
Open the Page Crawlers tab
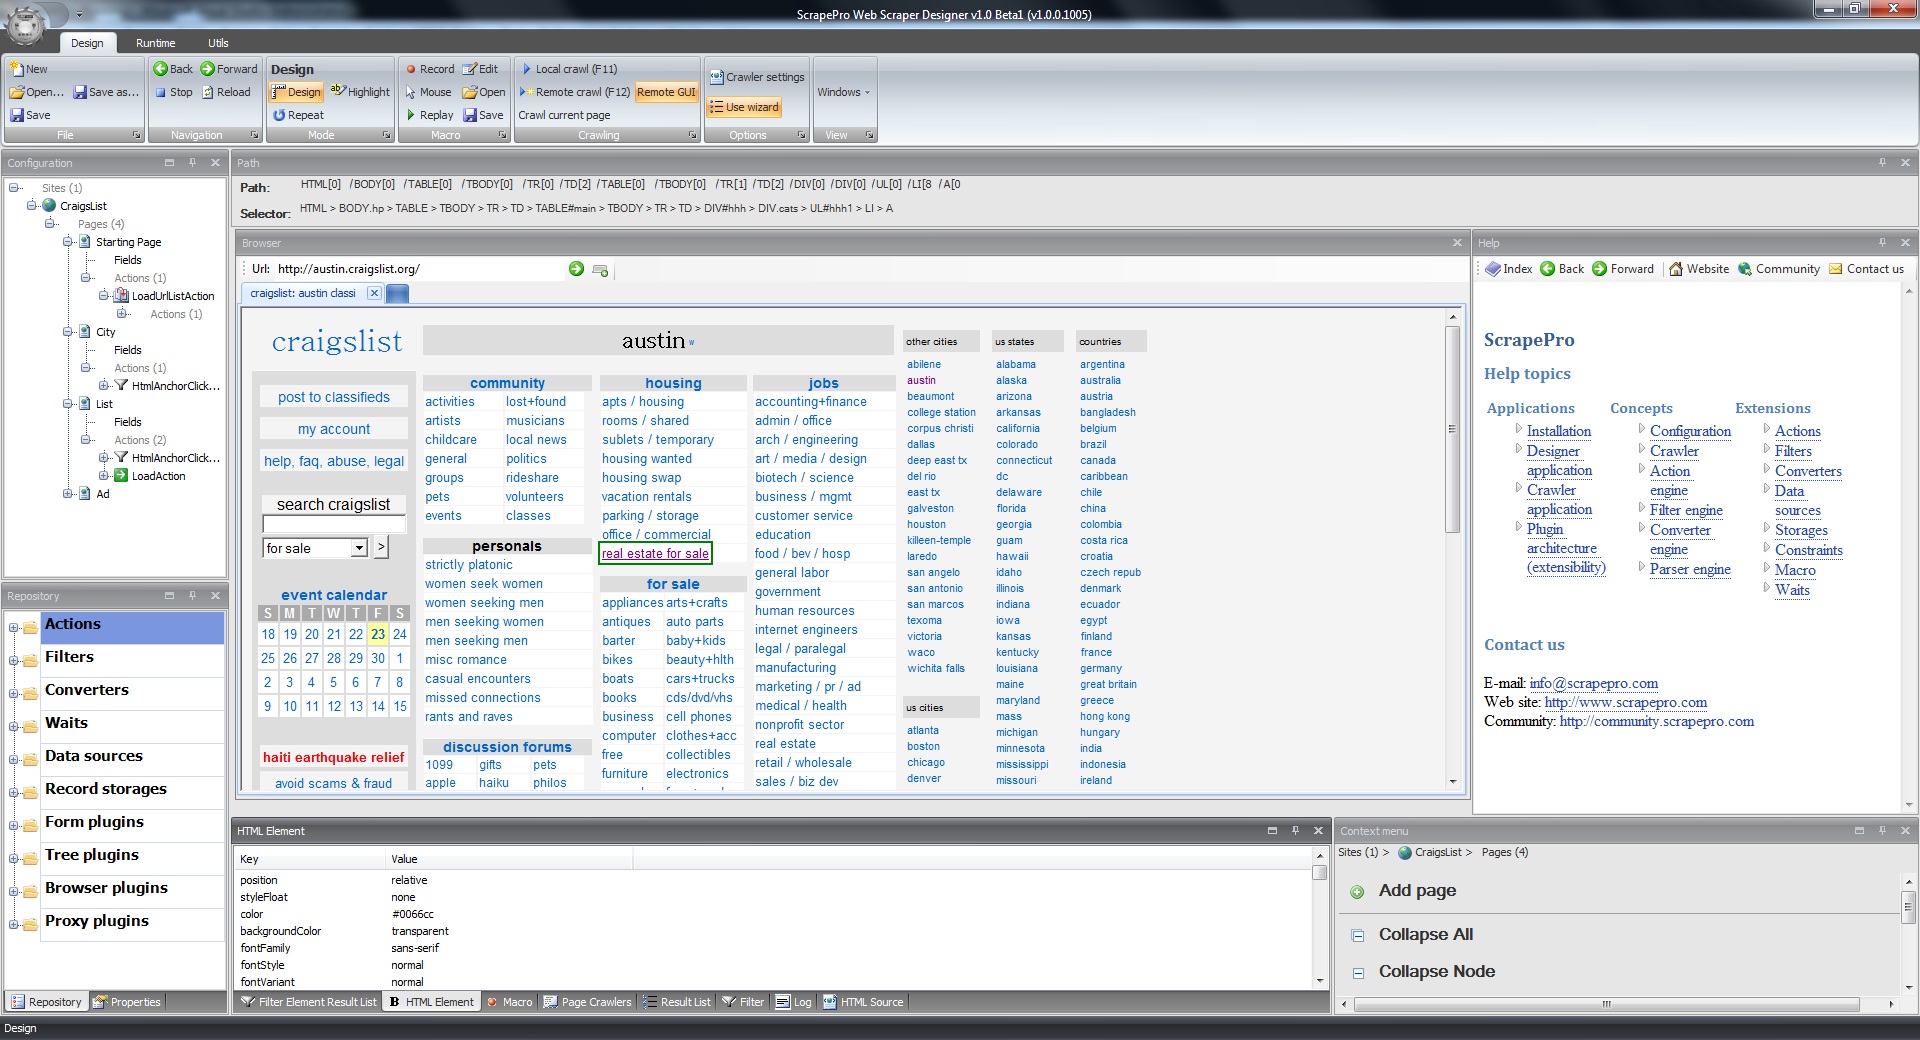pos(587,1002)
